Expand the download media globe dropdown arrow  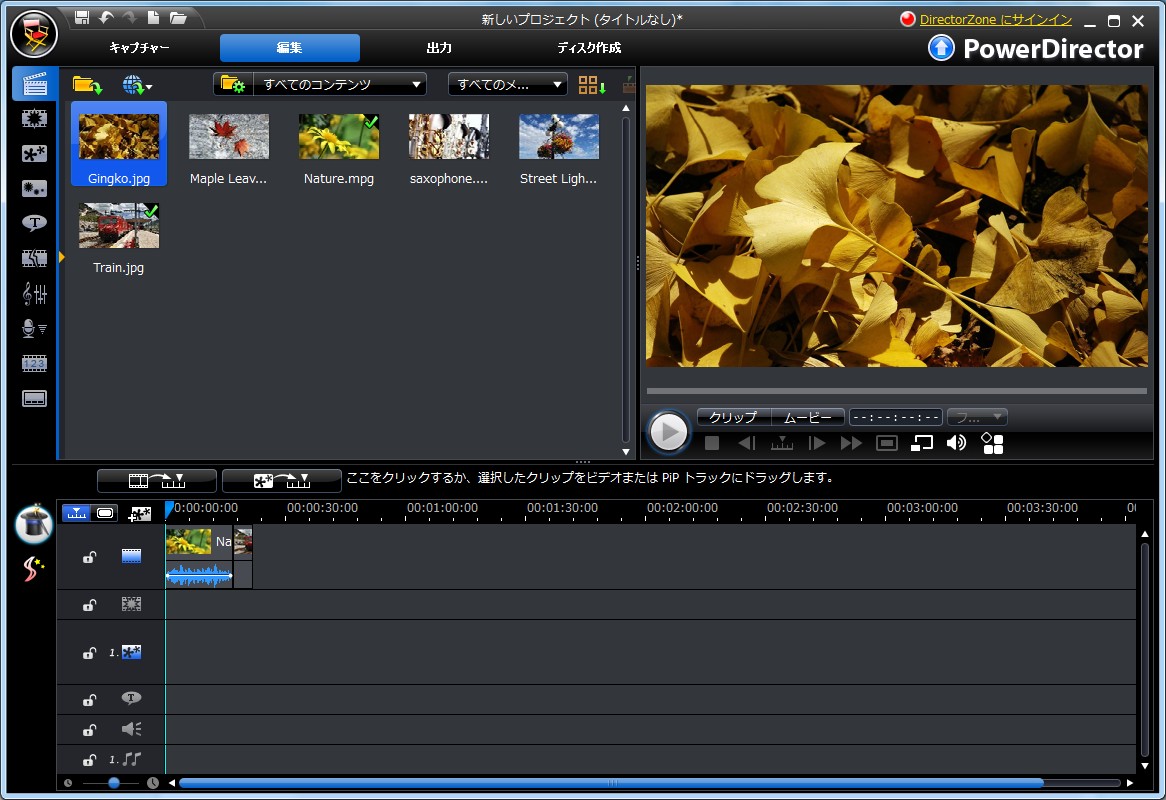pos(149,88)
